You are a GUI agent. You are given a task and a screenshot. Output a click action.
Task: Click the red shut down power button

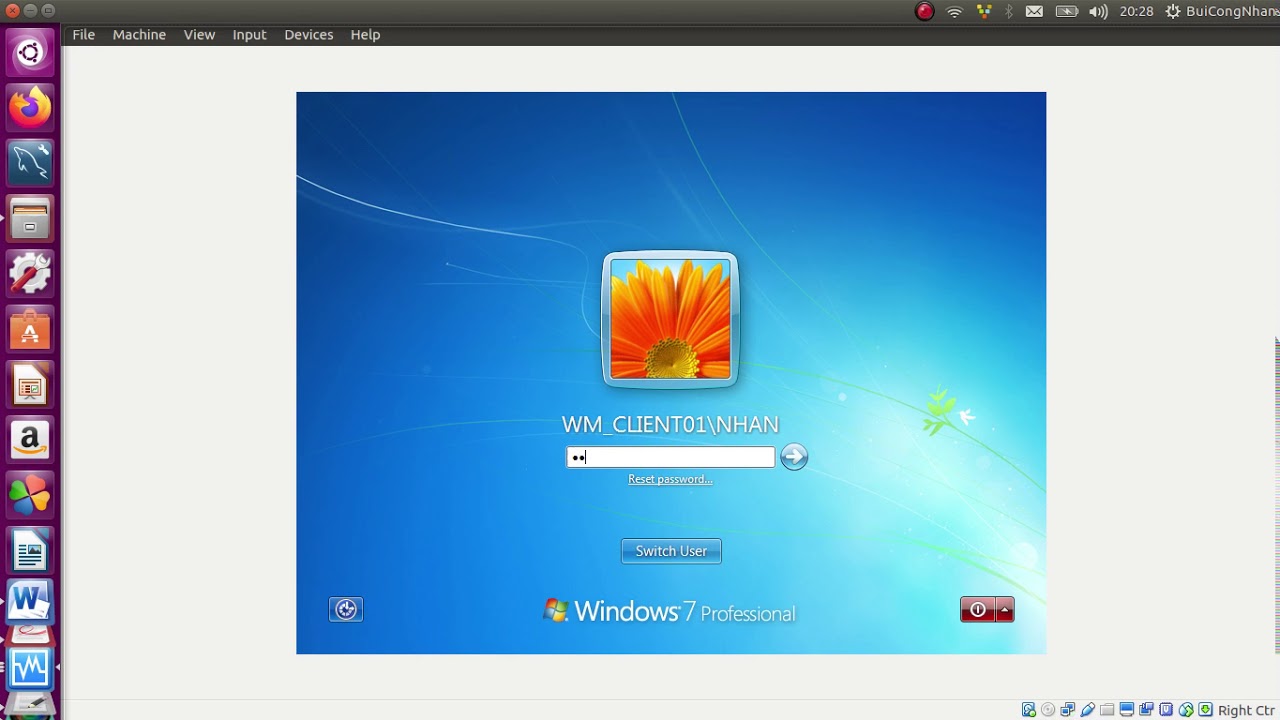pos(978,609)
